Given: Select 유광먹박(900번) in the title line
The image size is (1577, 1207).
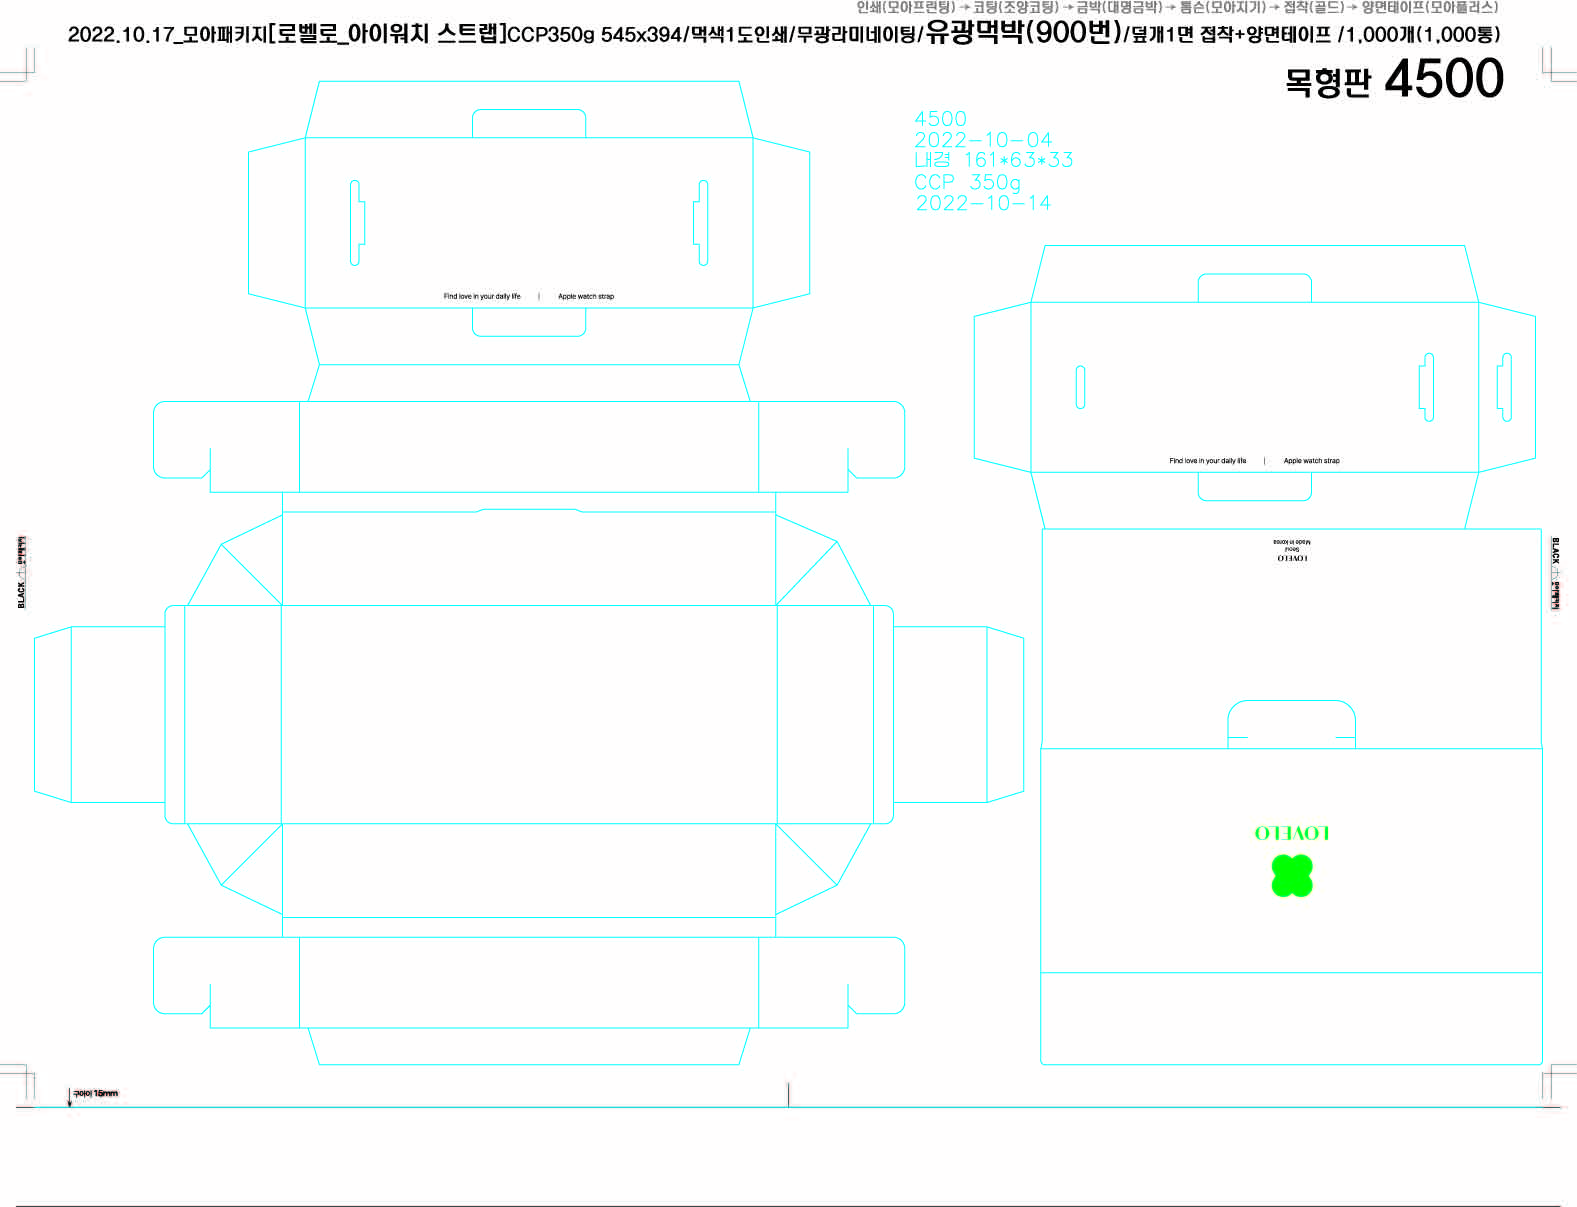Looking at the screenshot, I should tap(1022, 33).
